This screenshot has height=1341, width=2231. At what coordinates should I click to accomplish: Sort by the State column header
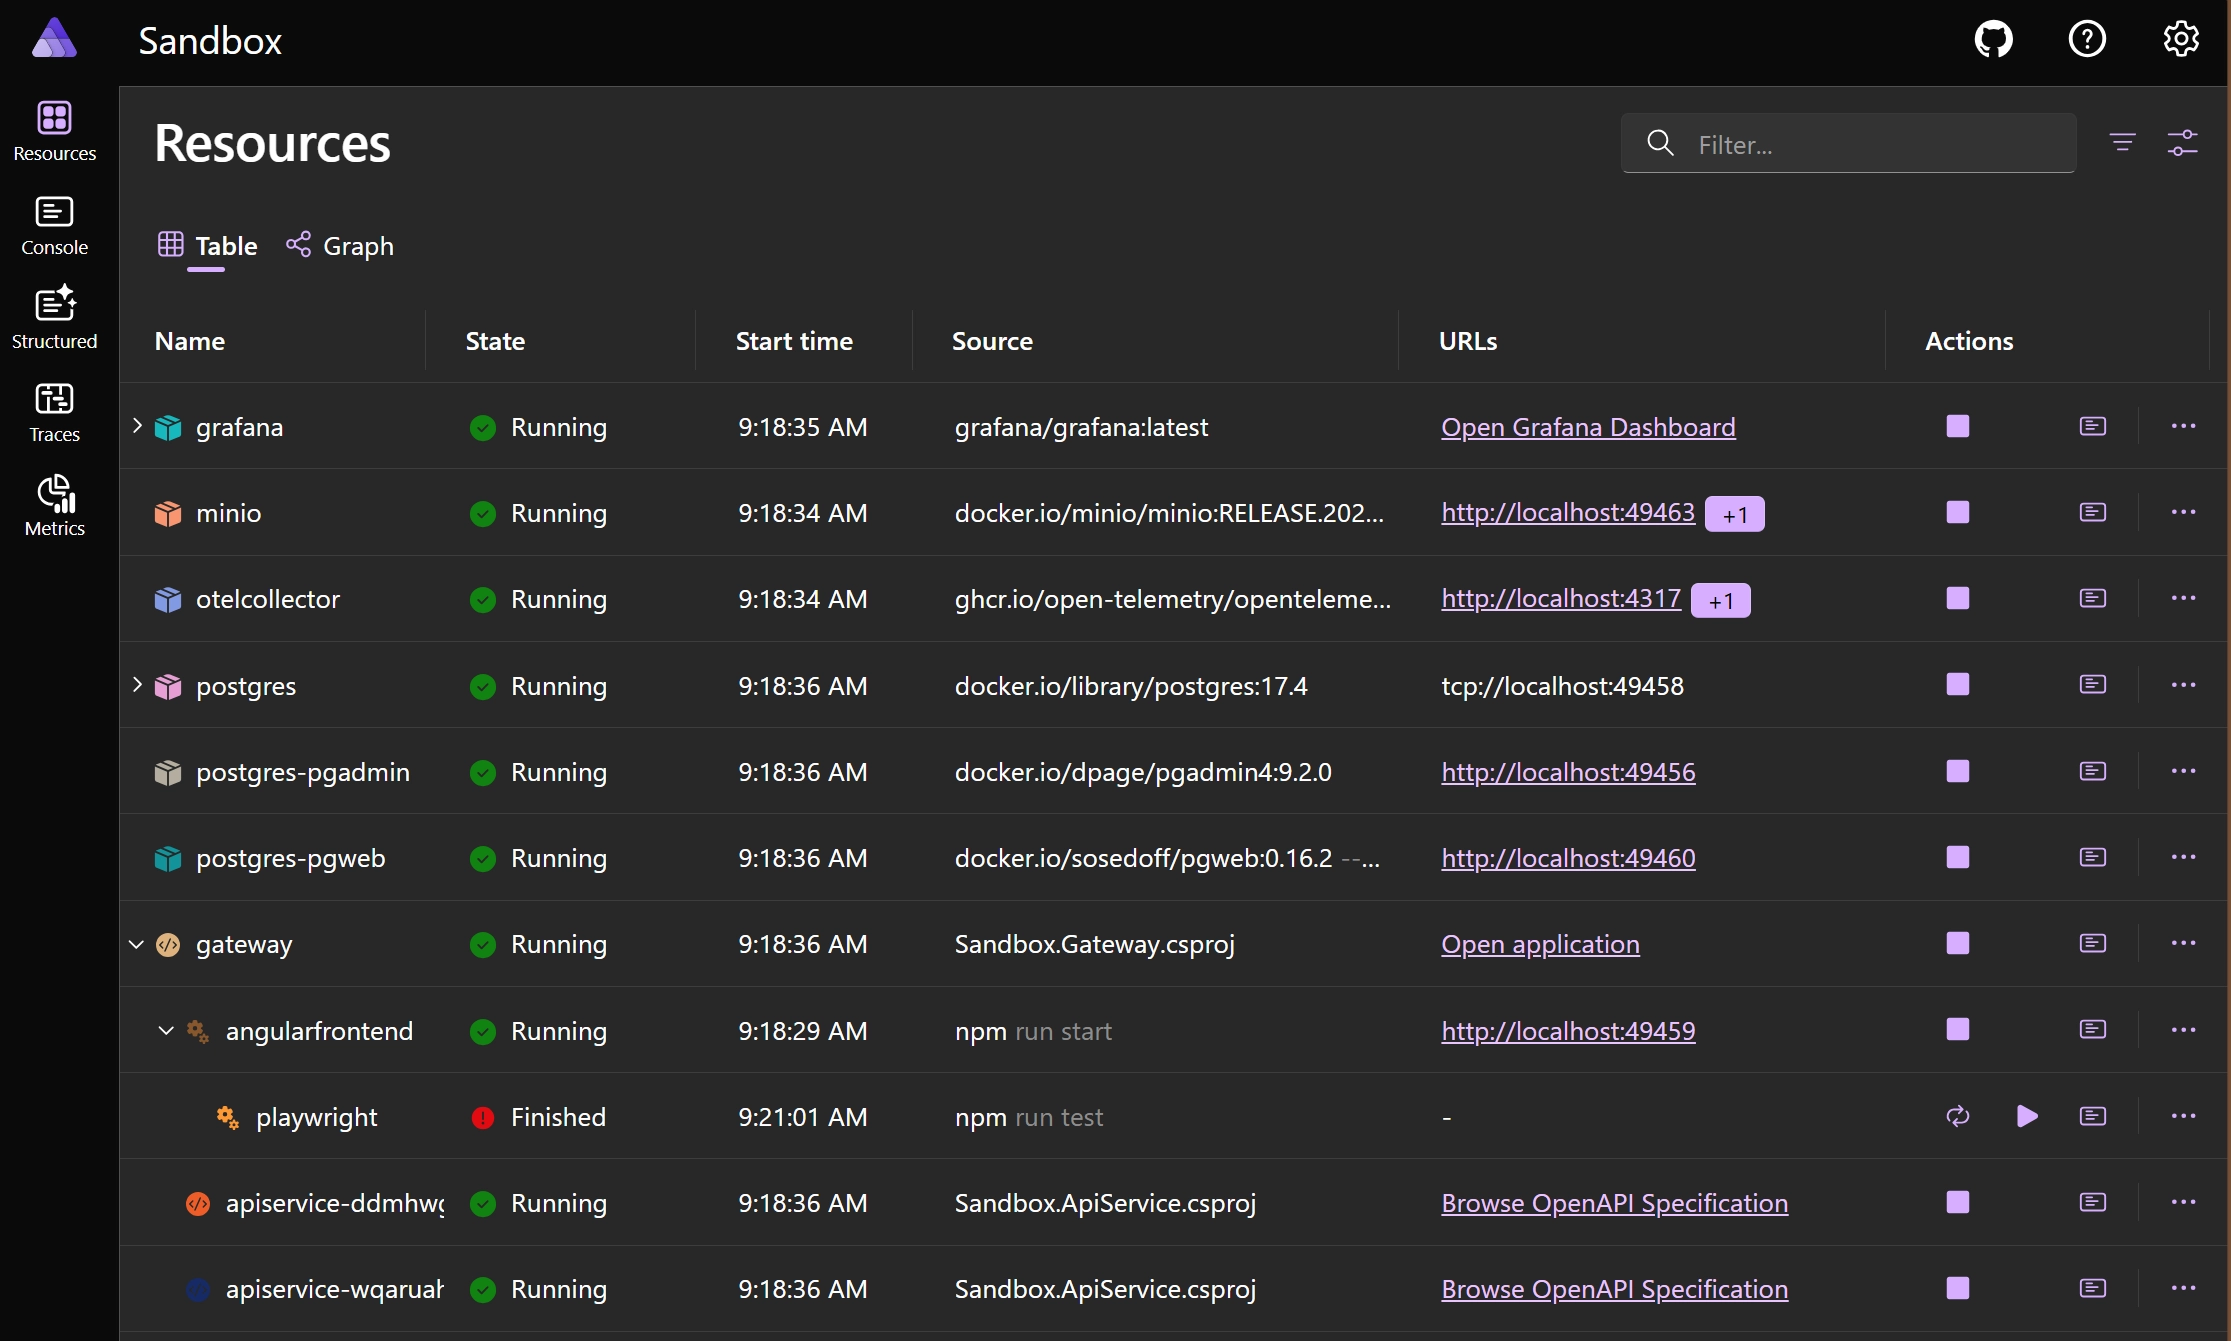(x=495, y=341)
